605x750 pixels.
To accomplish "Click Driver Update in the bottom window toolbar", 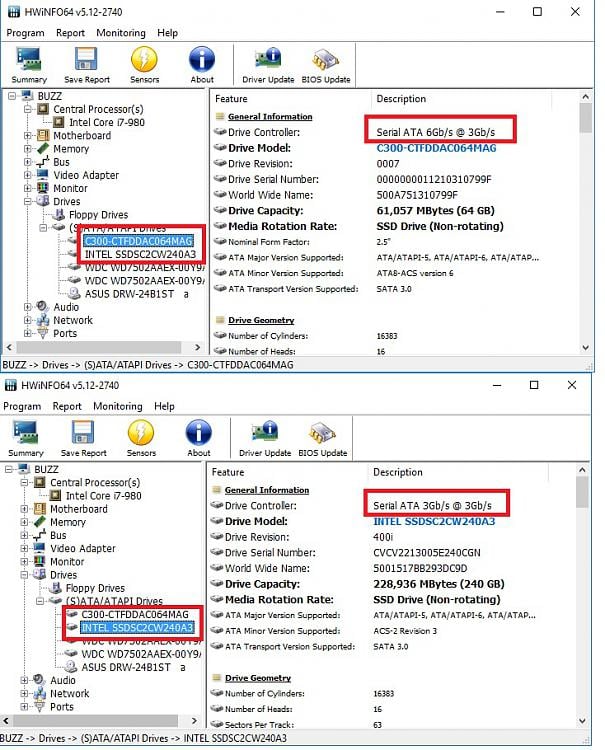I will point(264,438).
